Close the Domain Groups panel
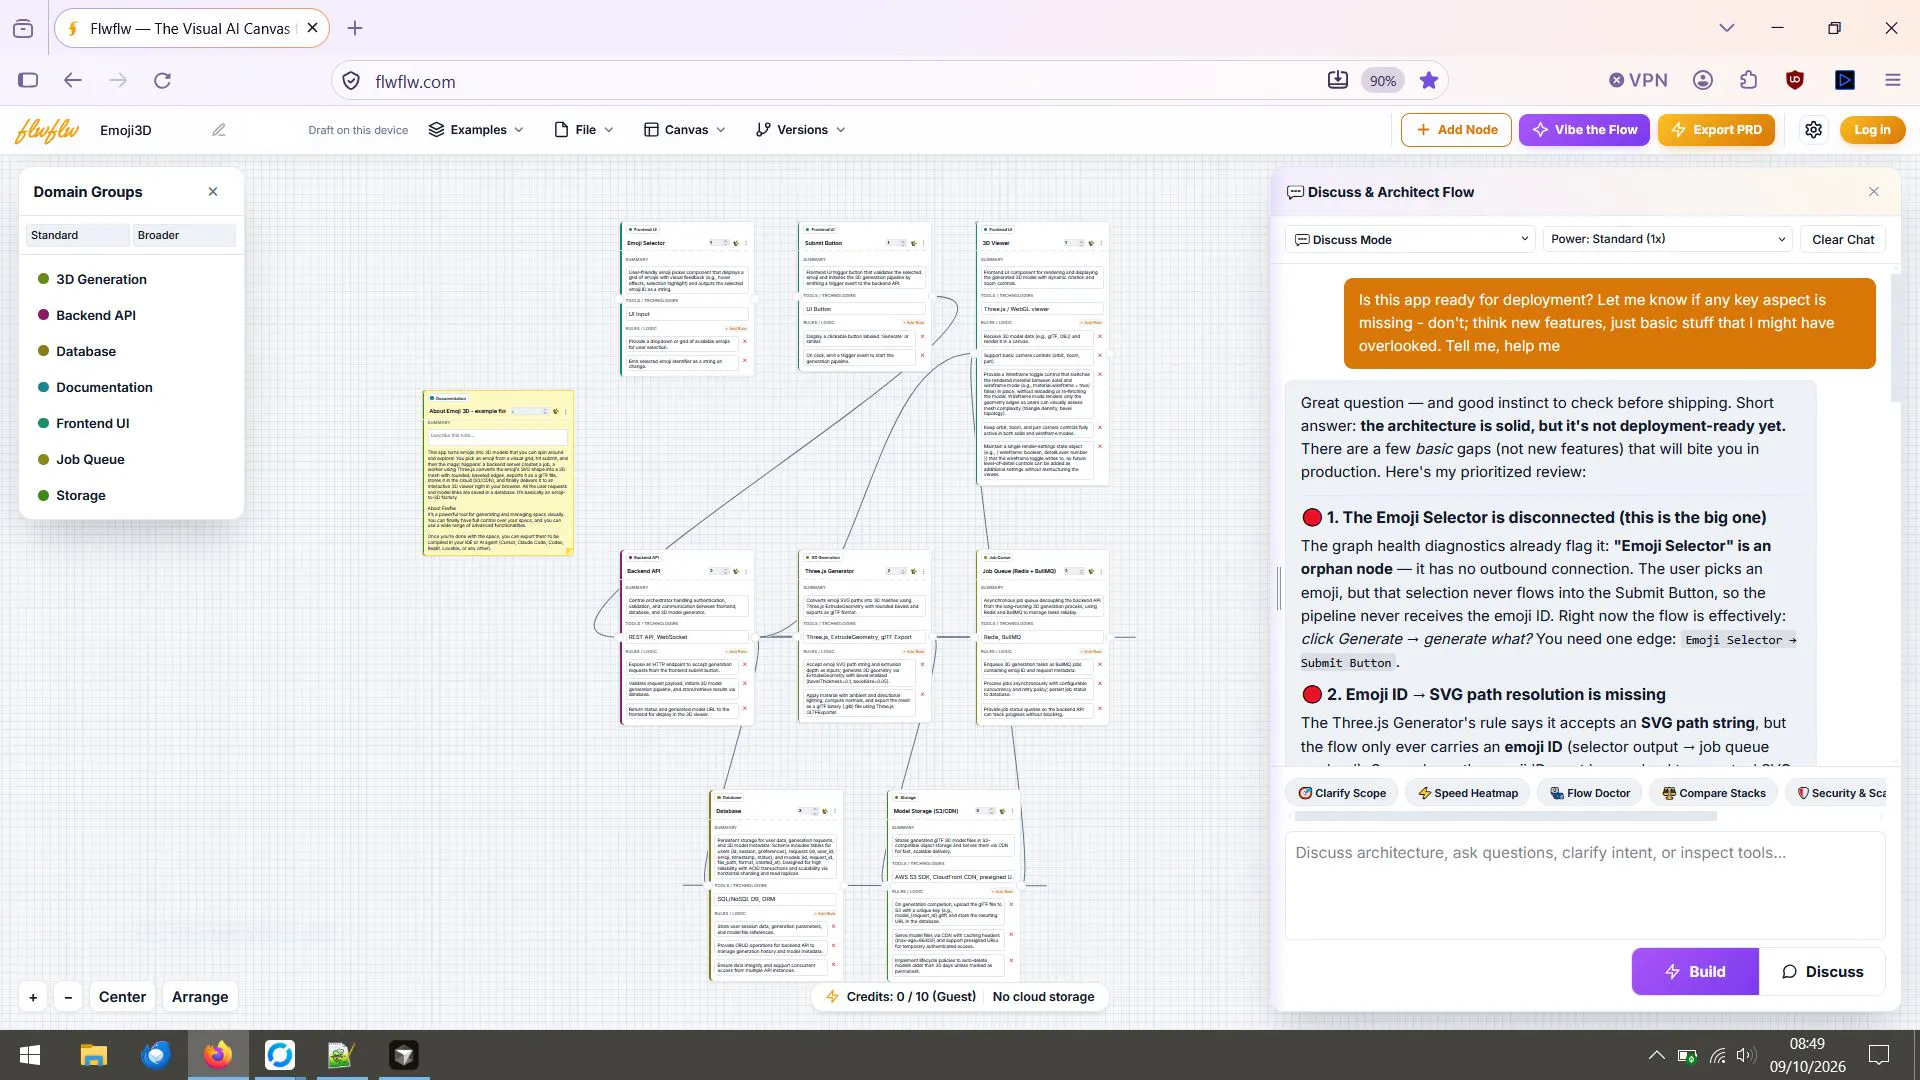 213,192
